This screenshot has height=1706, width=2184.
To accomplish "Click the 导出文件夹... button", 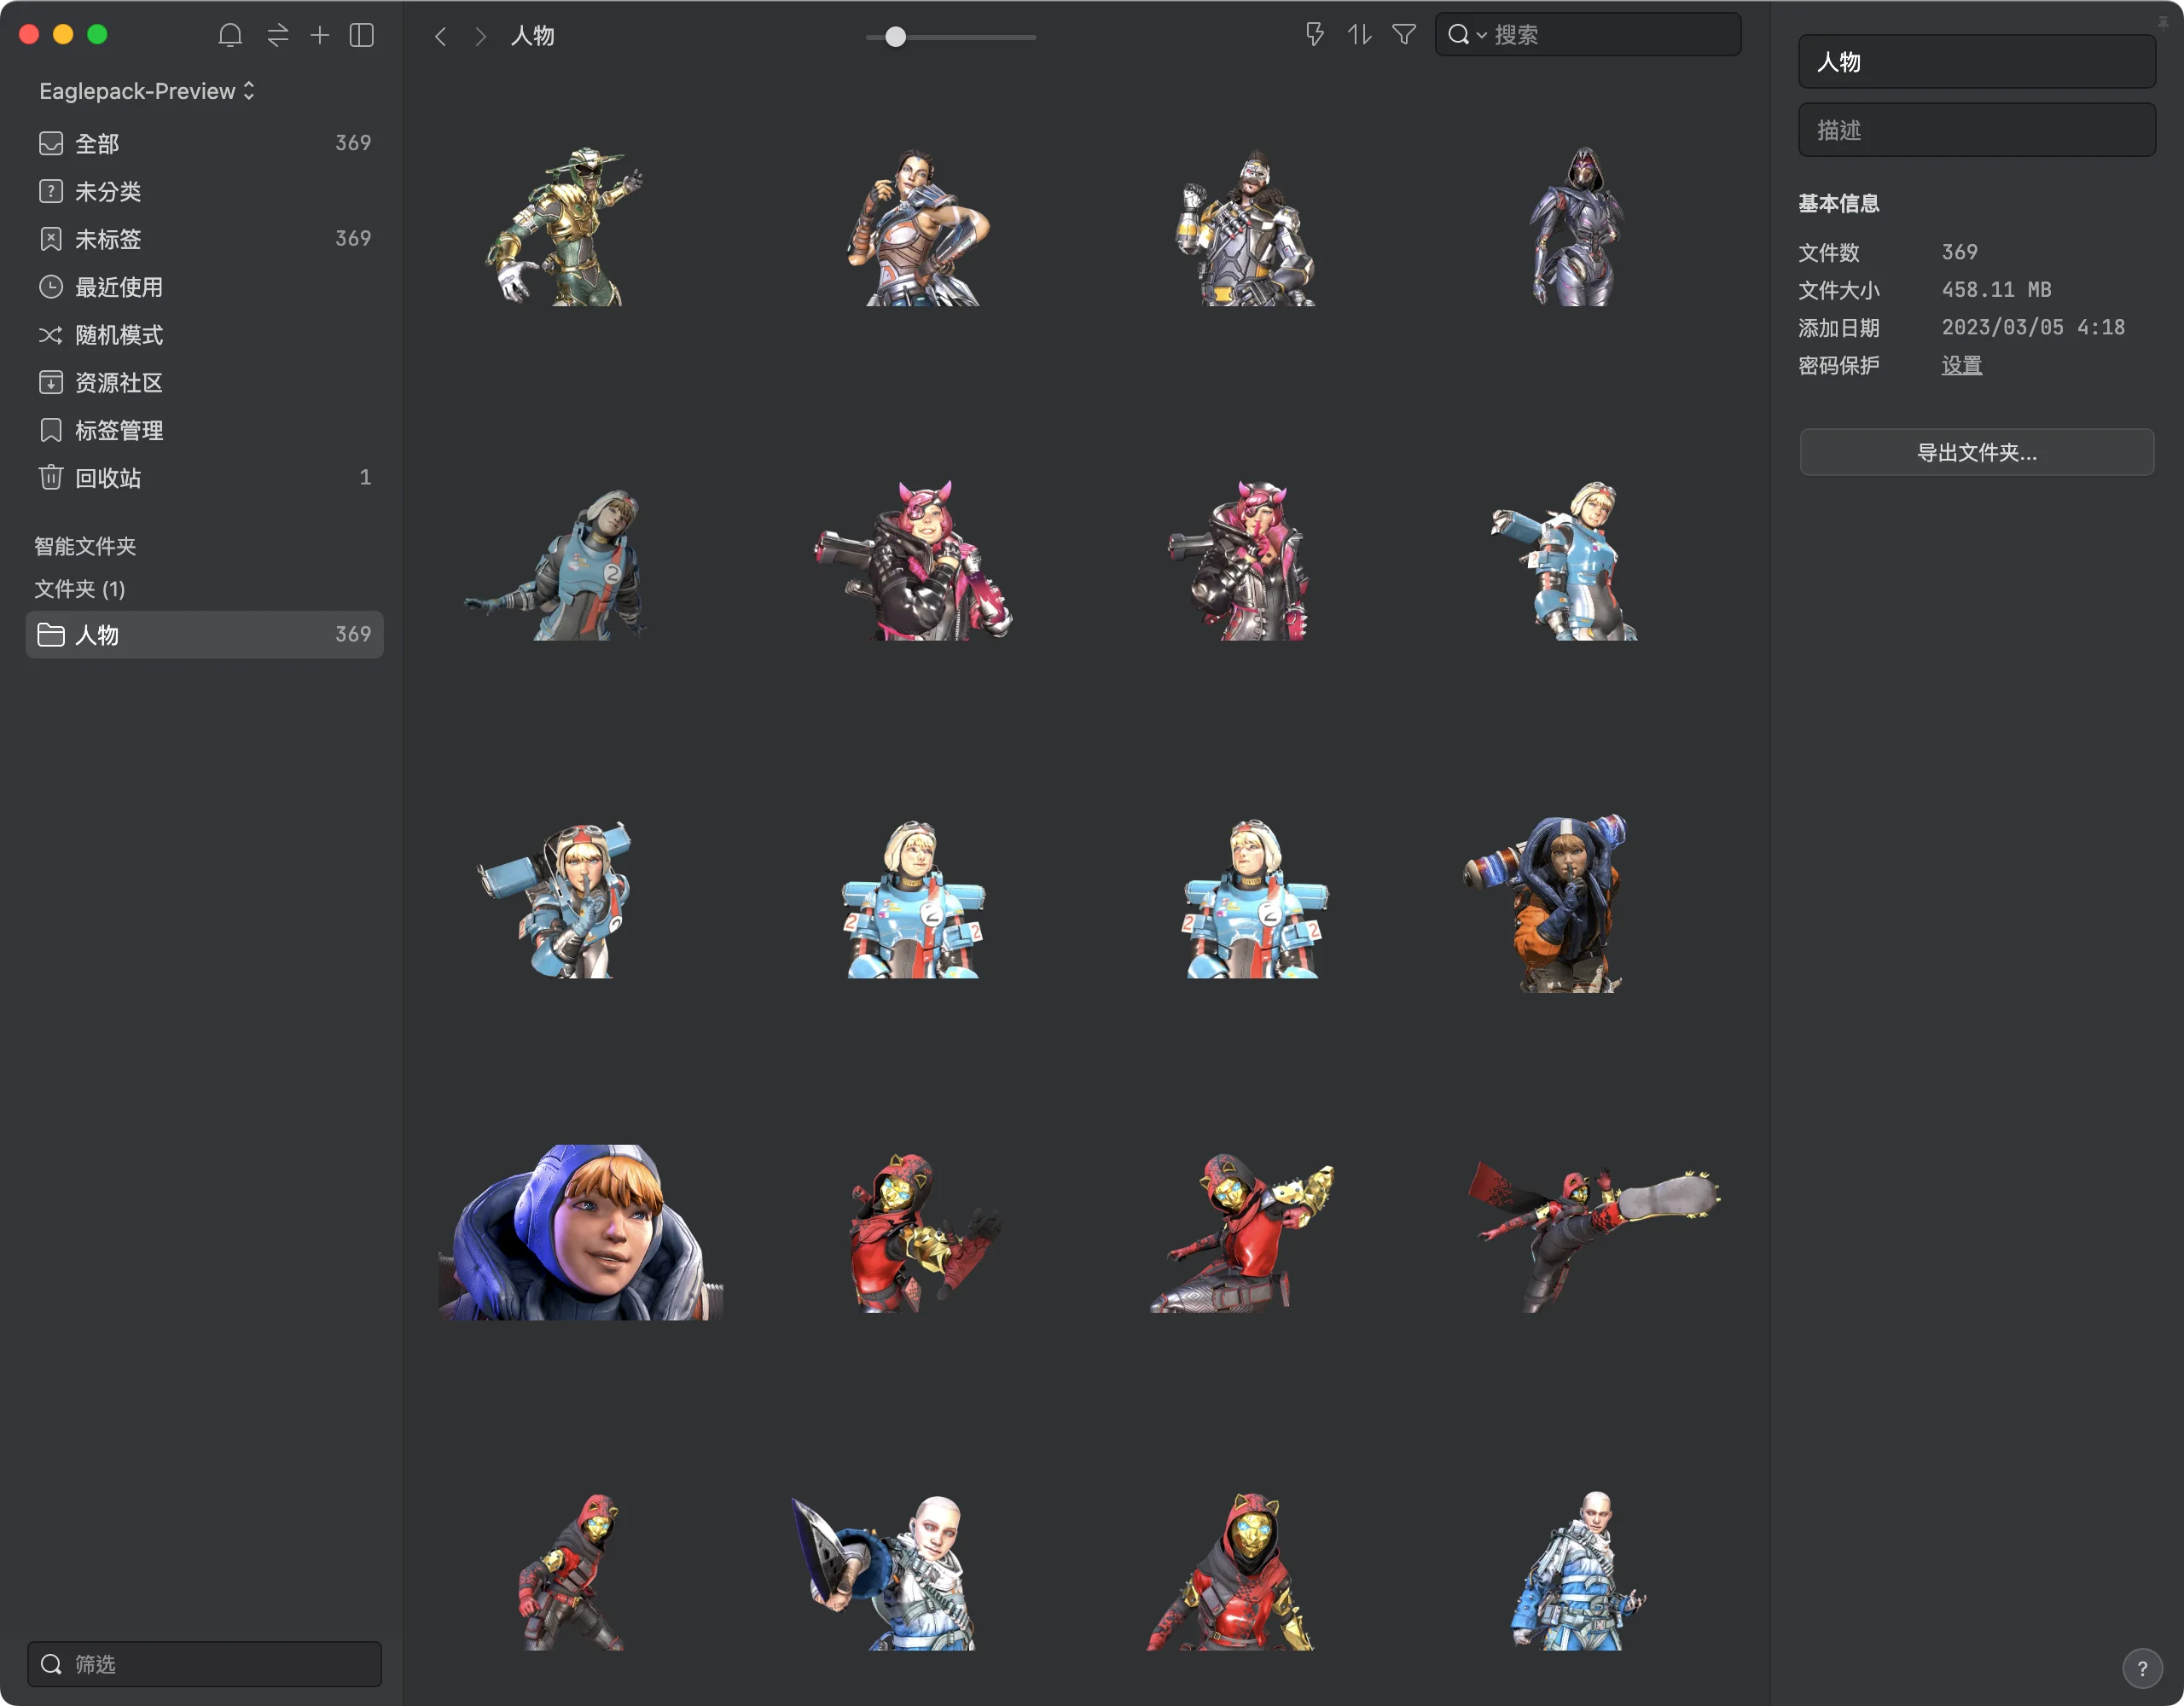I will (1976, 453).
